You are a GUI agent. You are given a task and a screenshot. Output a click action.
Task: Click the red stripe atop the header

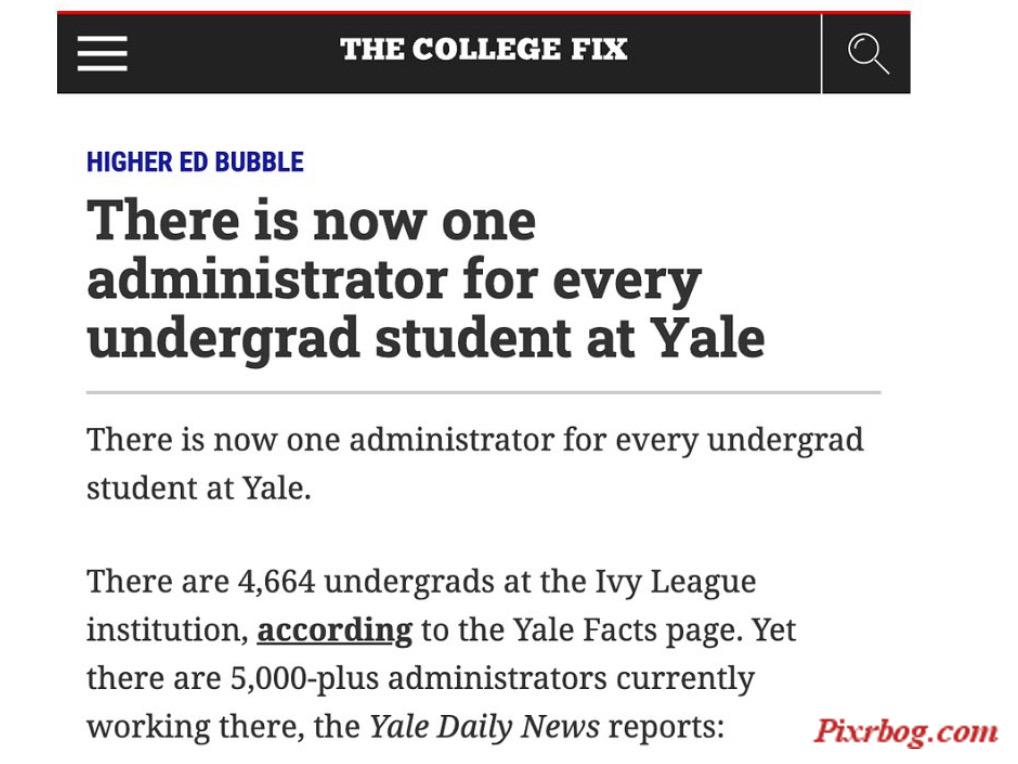pos(484,12)
